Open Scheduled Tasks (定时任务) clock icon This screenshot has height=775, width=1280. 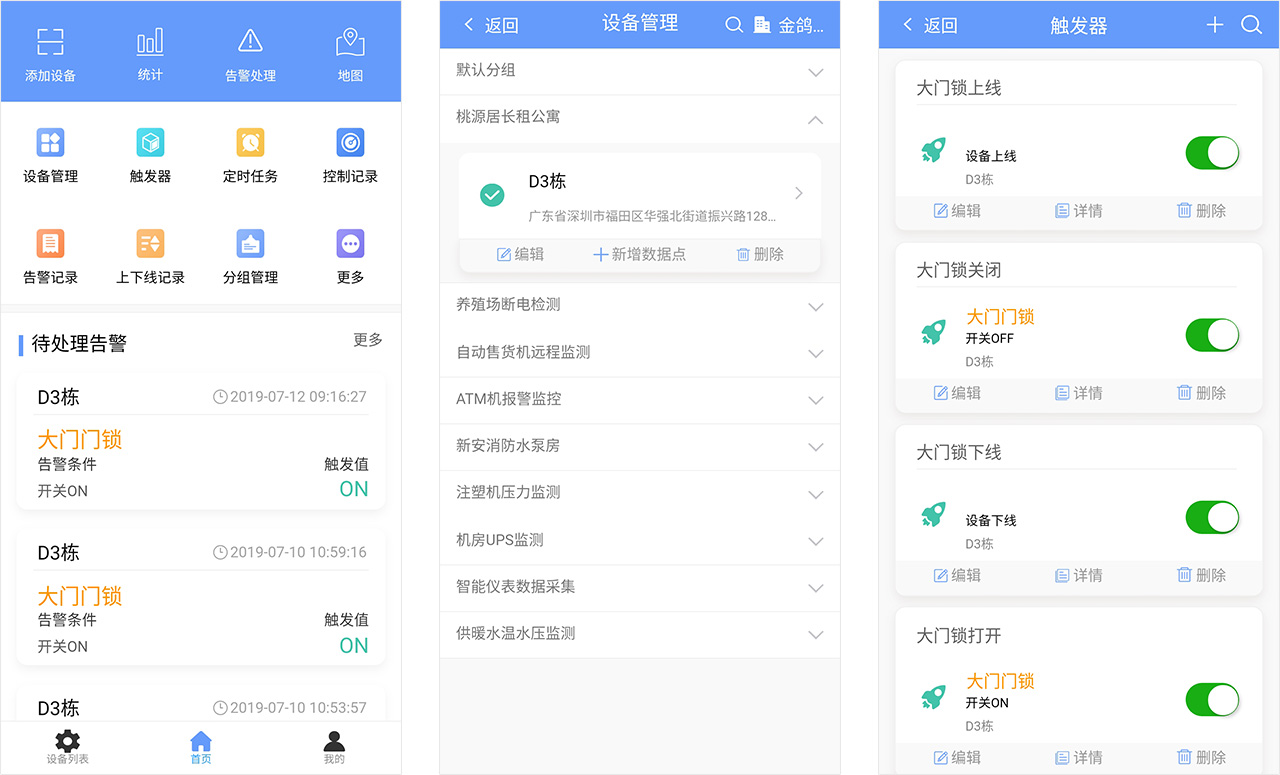pyautogui.click(x=250, y=143)
